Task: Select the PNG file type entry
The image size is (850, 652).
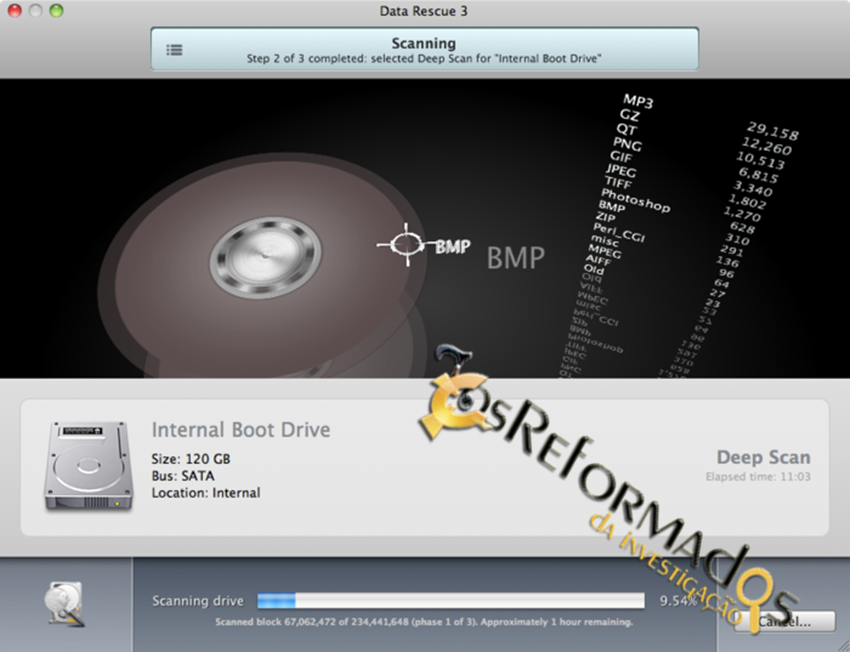Action: (x=627, y=145)
